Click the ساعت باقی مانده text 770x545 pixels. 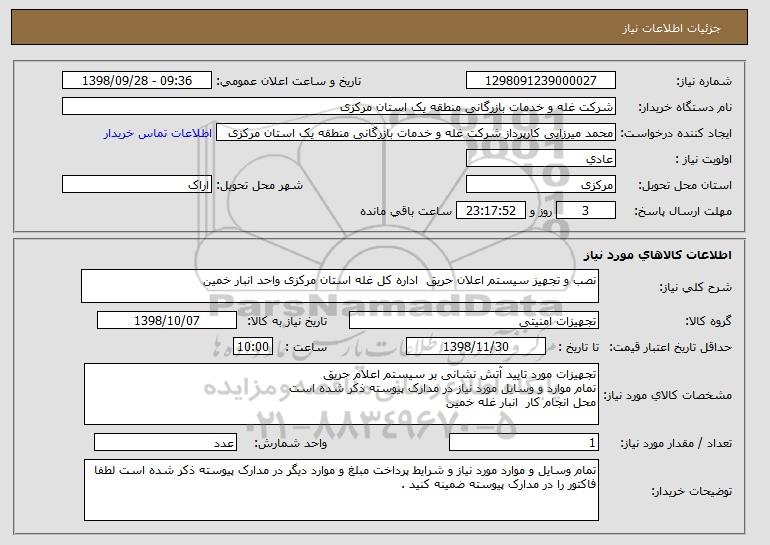tap(406, 211)
